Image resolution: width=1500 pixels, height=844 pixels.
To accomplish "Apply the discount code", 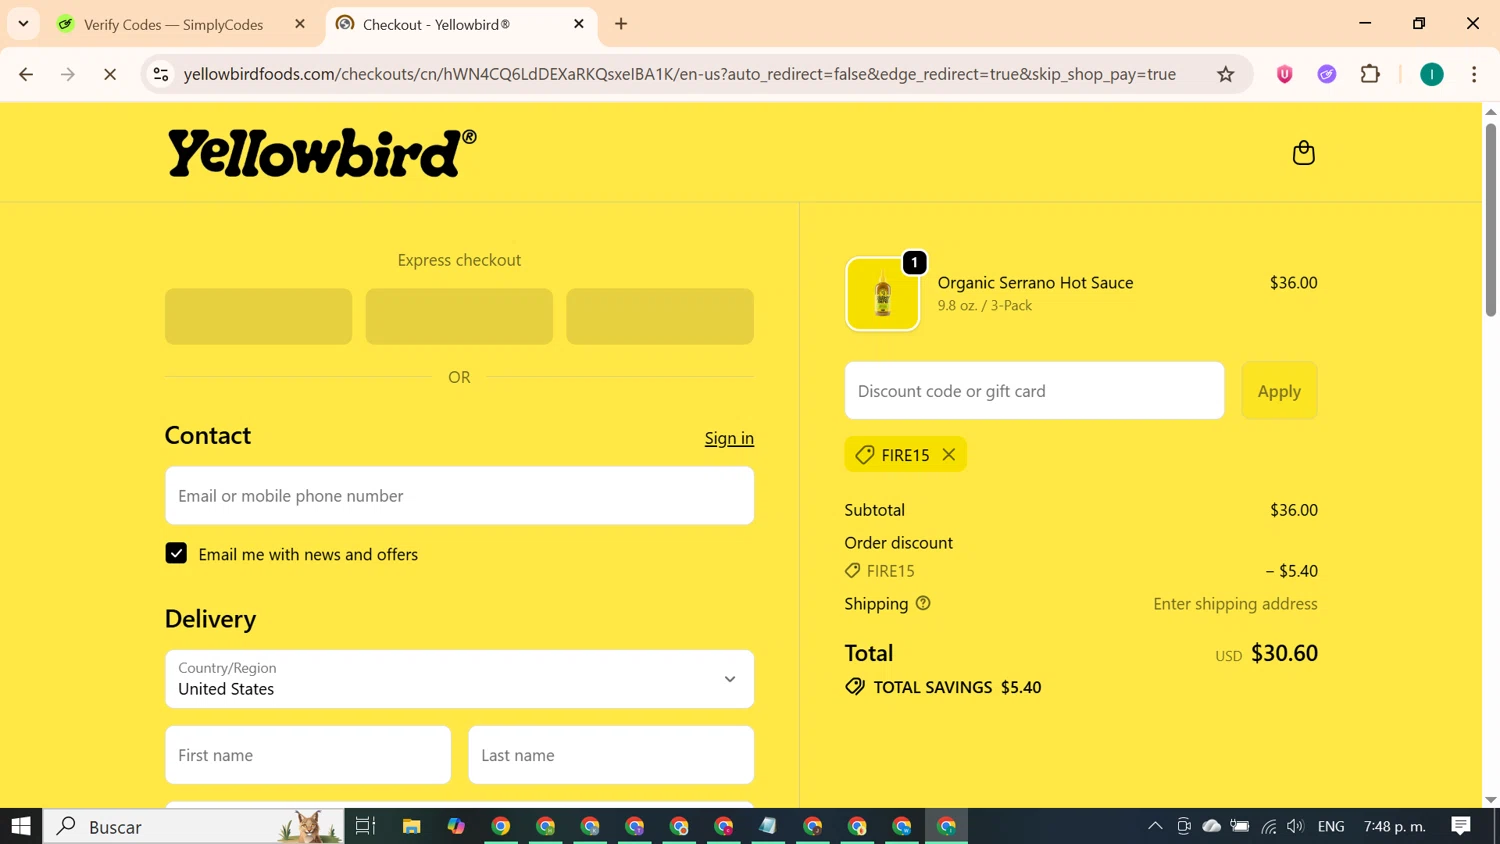I will [x=1279, y=391].
